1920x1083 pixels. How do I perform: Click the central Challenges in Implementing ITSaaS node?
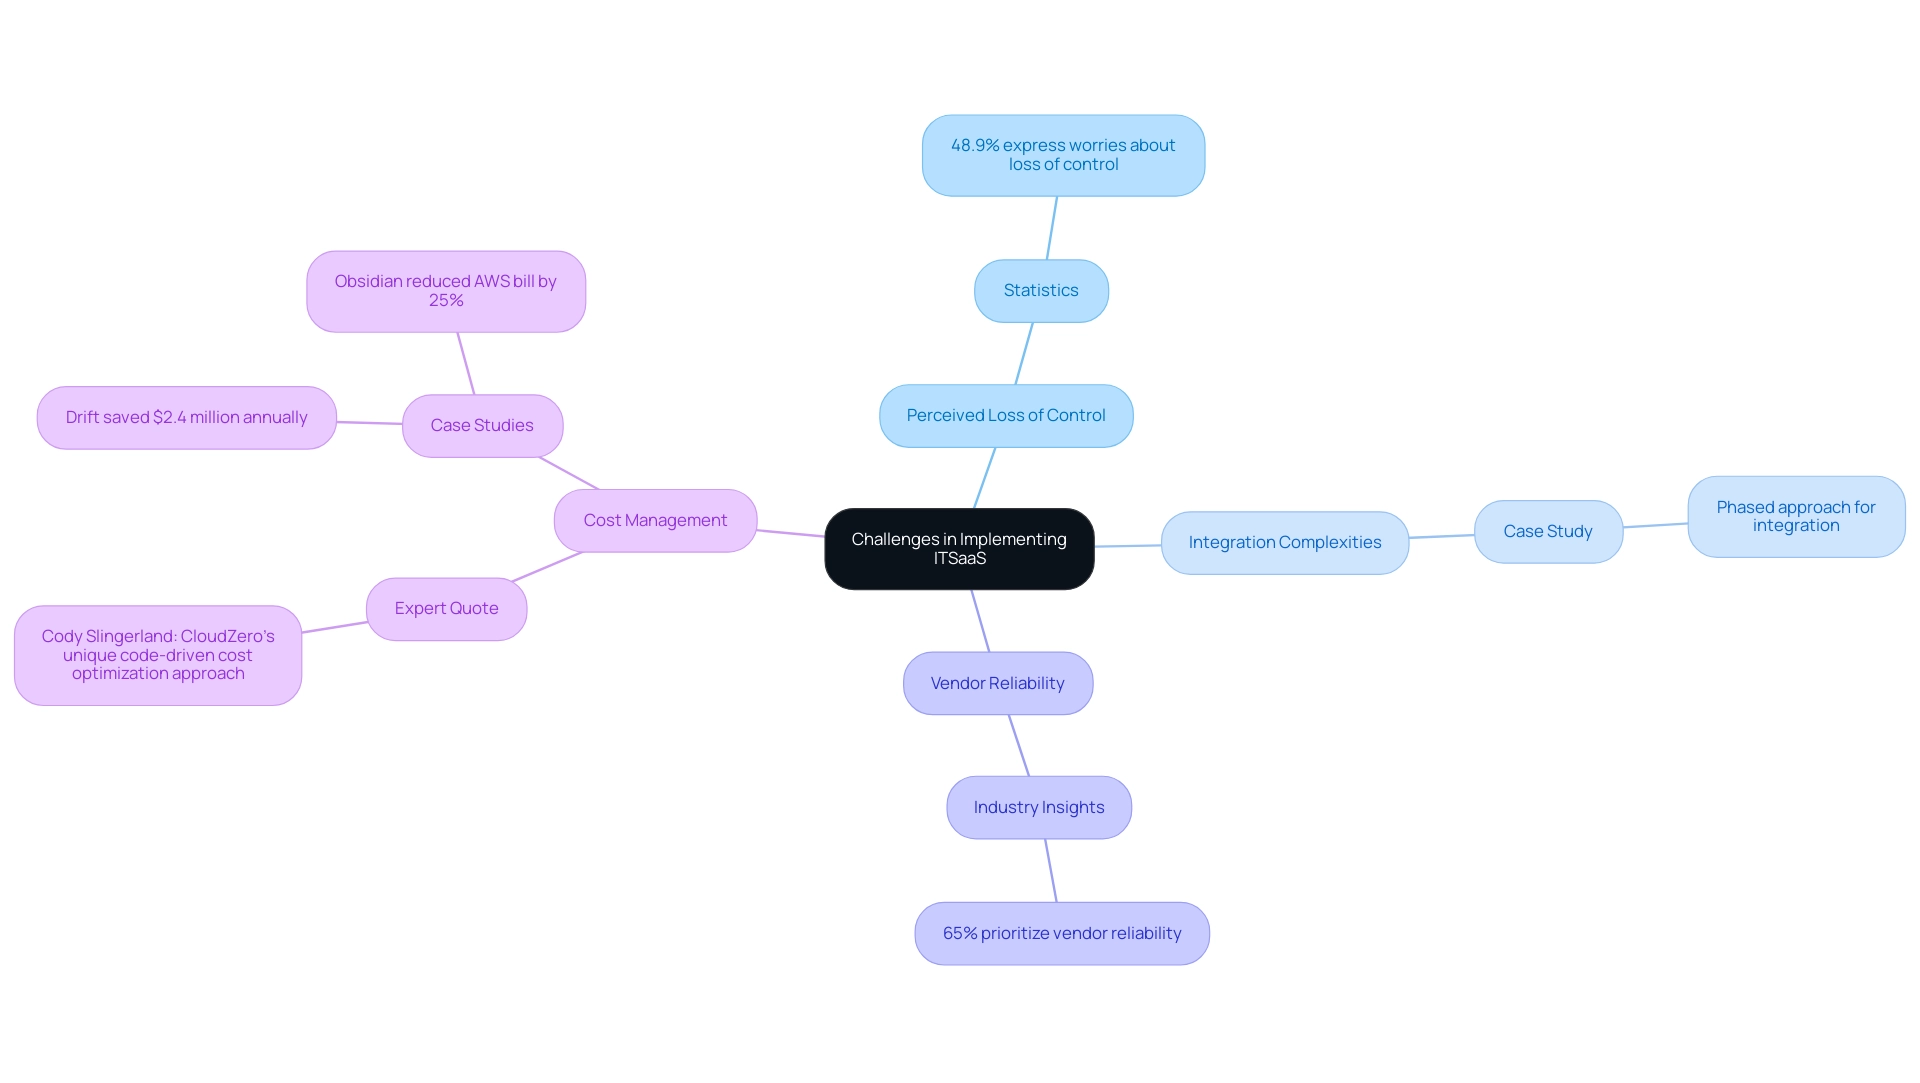[960, 547]
